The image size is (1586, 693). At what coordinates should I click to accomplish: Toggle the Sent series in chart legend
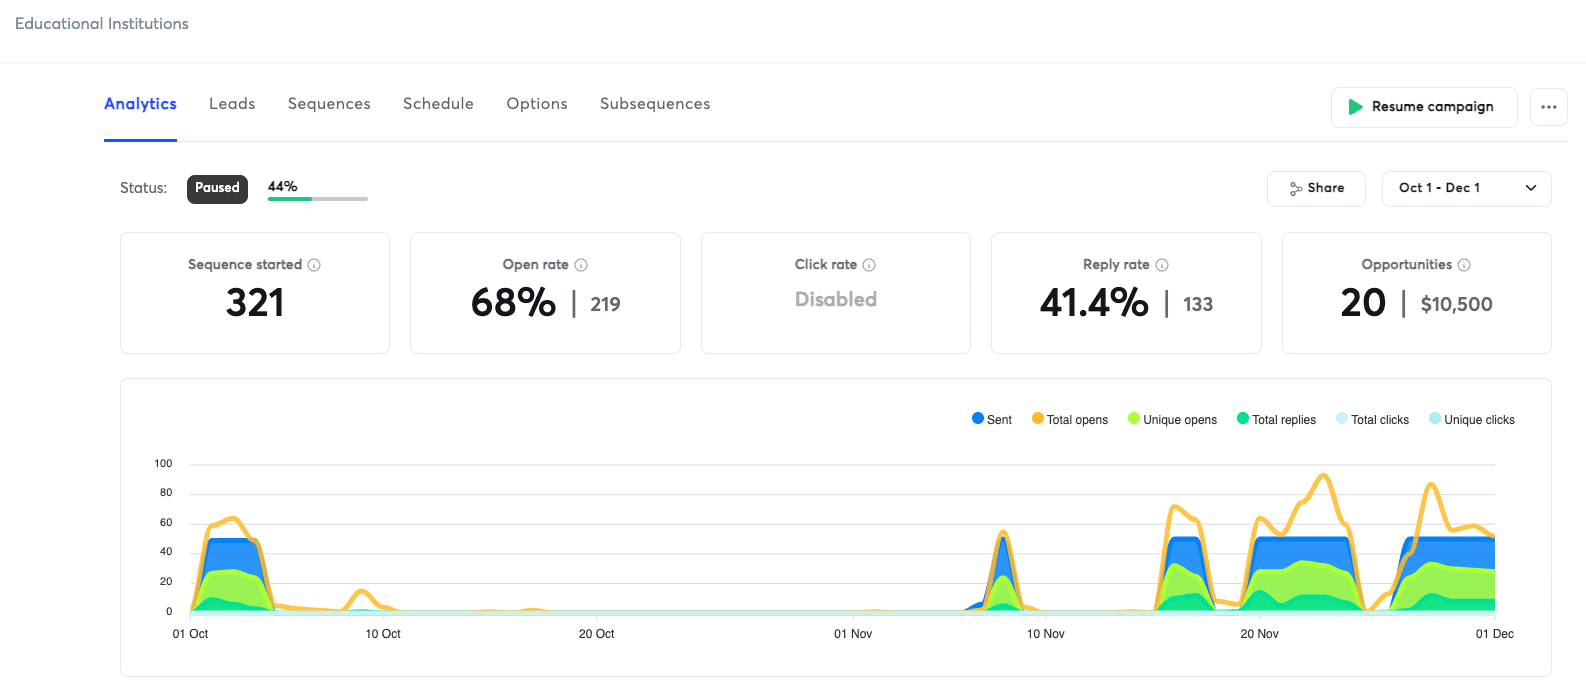[x=991, y=420]
